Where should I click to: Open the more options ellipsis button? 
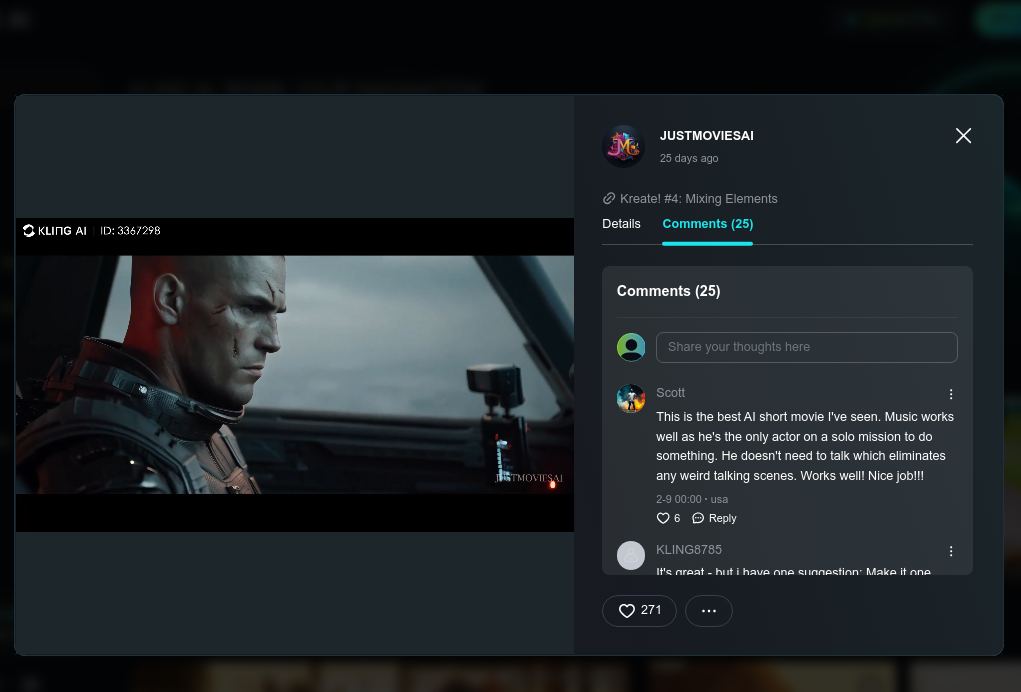coord(708,611)
